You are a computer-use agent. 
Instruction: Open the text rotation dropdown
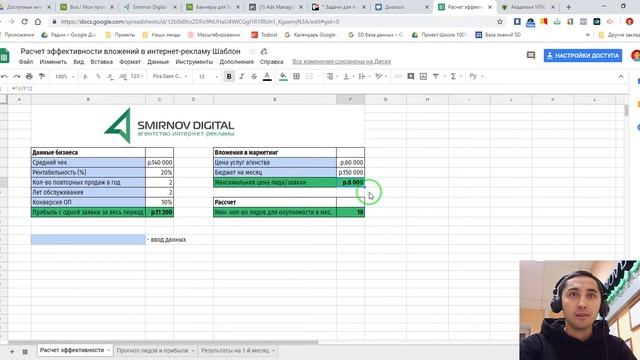[x=380, y=76]
